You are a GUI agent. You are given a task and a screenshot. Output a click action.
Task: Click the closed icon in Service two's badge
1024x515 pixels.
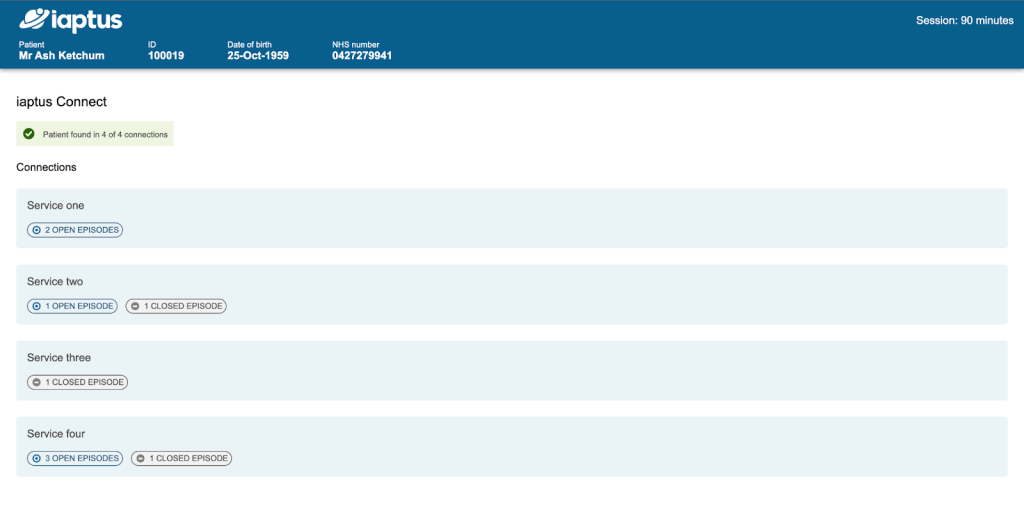coord(135,306)
